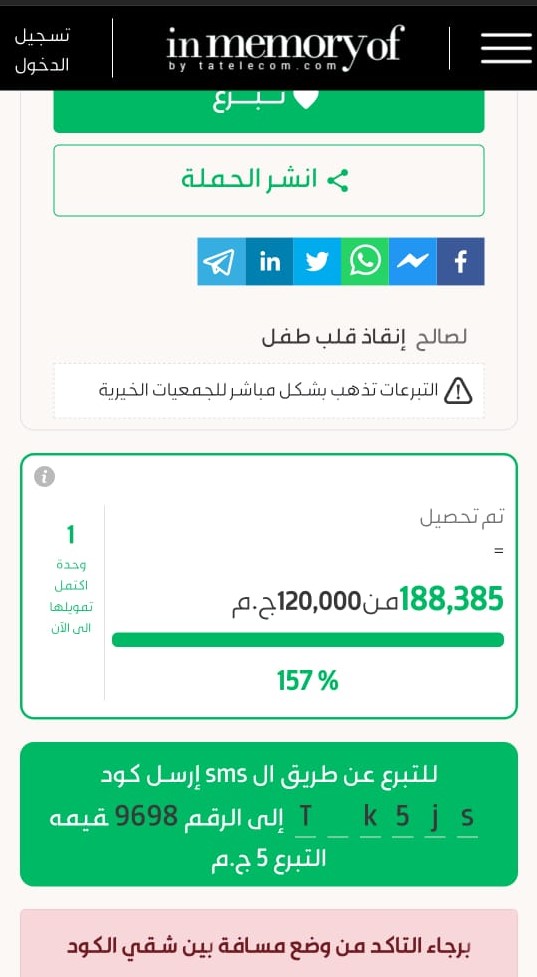Click the heart icon on donate button
This screenshot has width=537, height=977.
[x=305, y=99]
